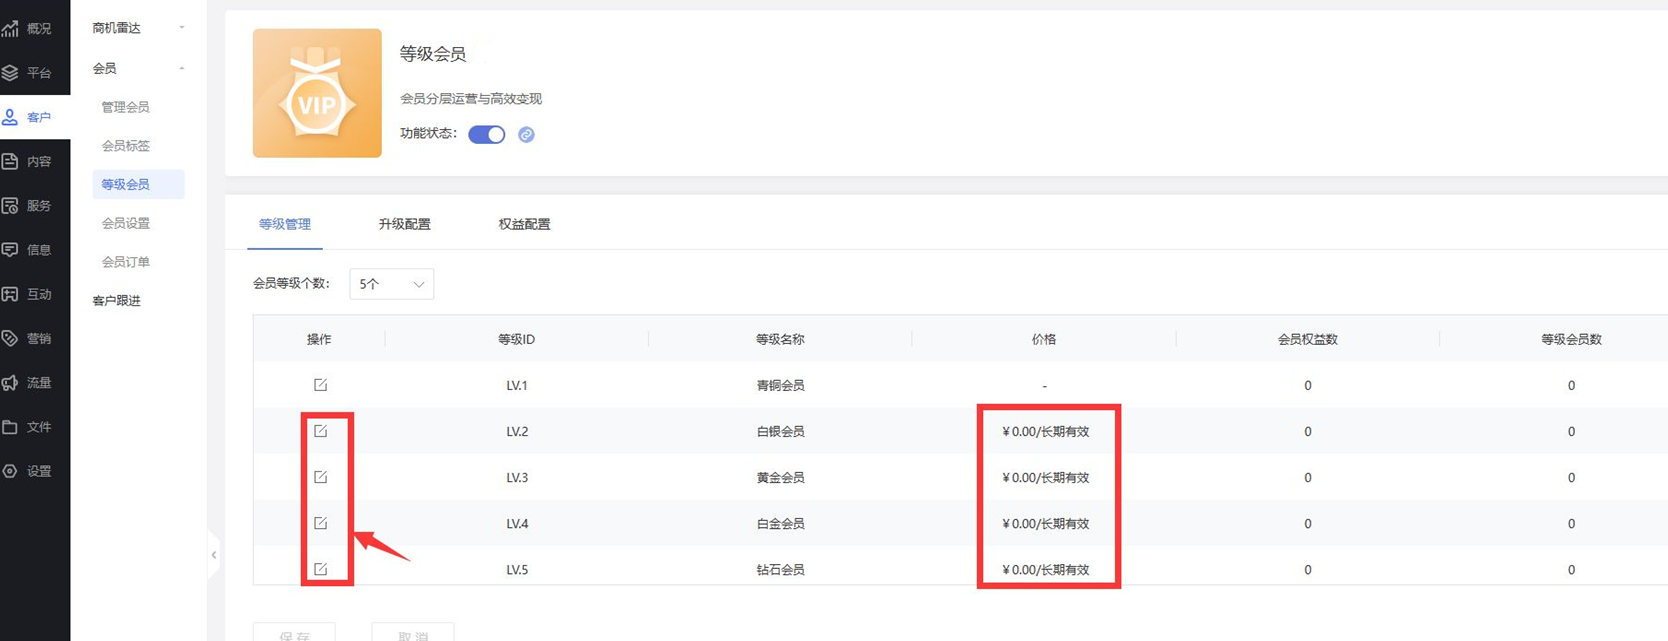Open the 会员等级个数 dropdown
Screen dimensions: 1668x641
[x=391, y=284]
